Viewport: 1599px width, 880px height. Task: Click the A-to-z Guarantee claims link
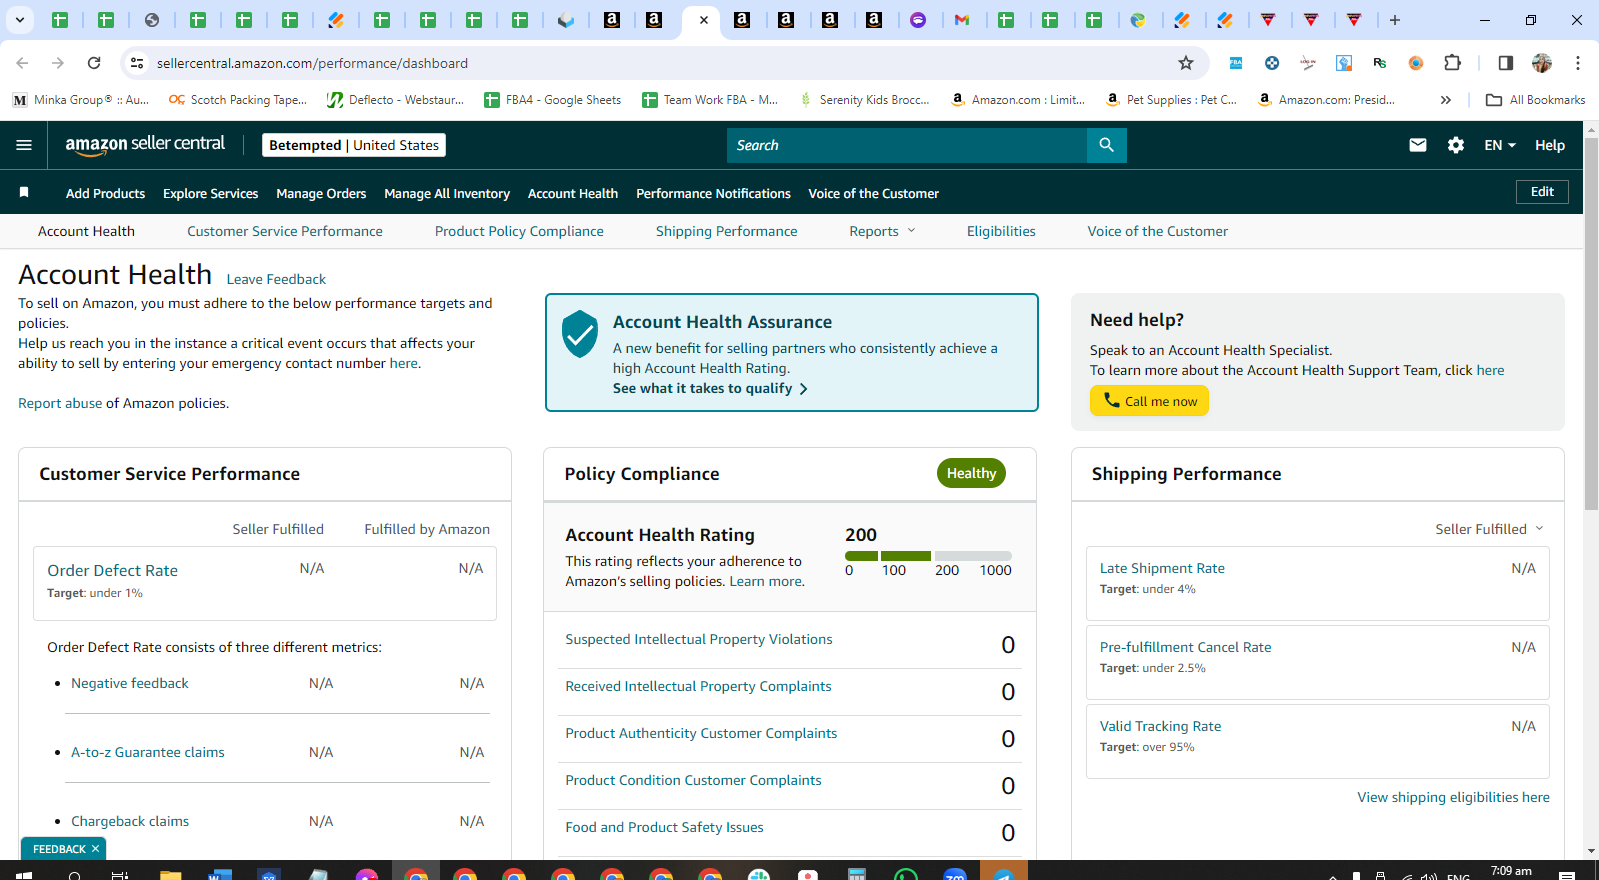point(148,752)
